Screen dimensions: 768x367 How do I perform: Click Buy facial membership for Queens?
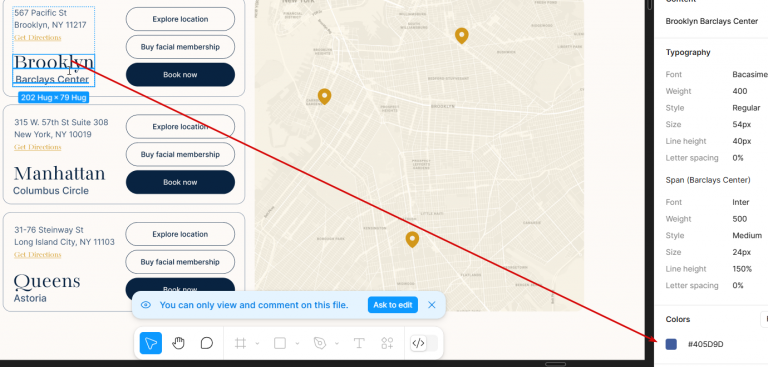coord(180,262)
